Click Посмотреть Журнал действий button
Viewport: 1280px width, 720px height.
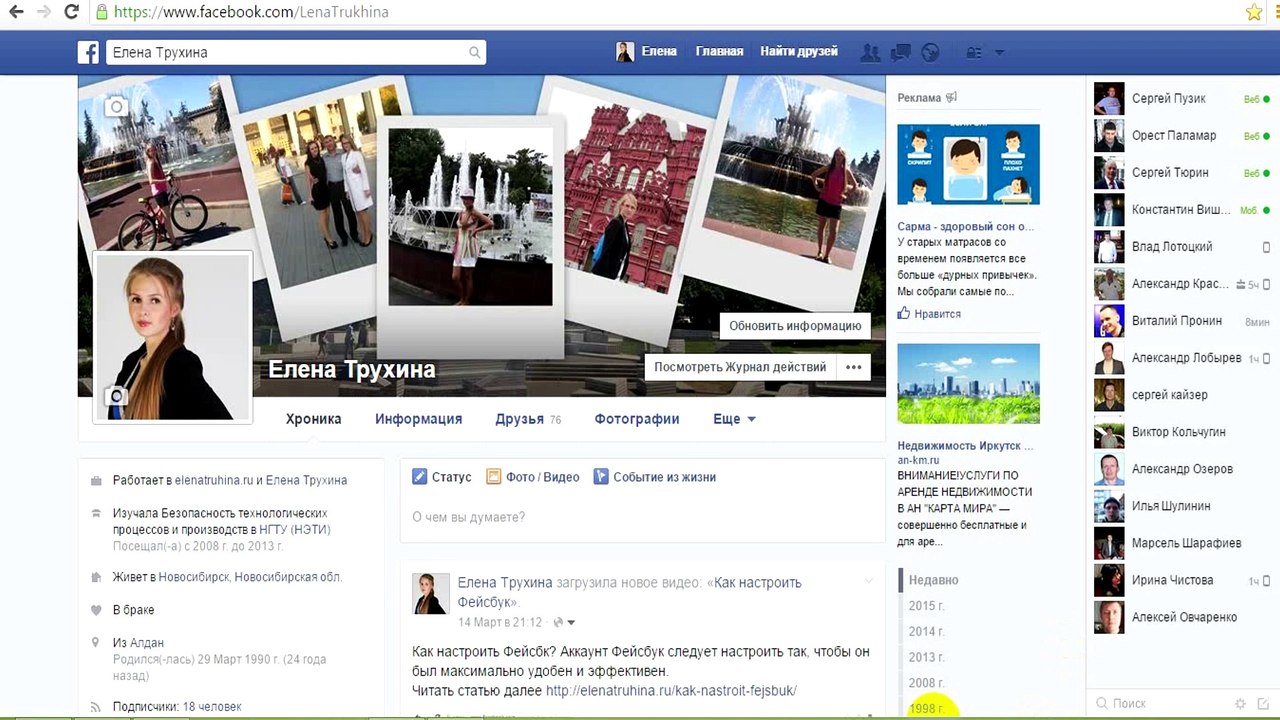coord(740,367)
